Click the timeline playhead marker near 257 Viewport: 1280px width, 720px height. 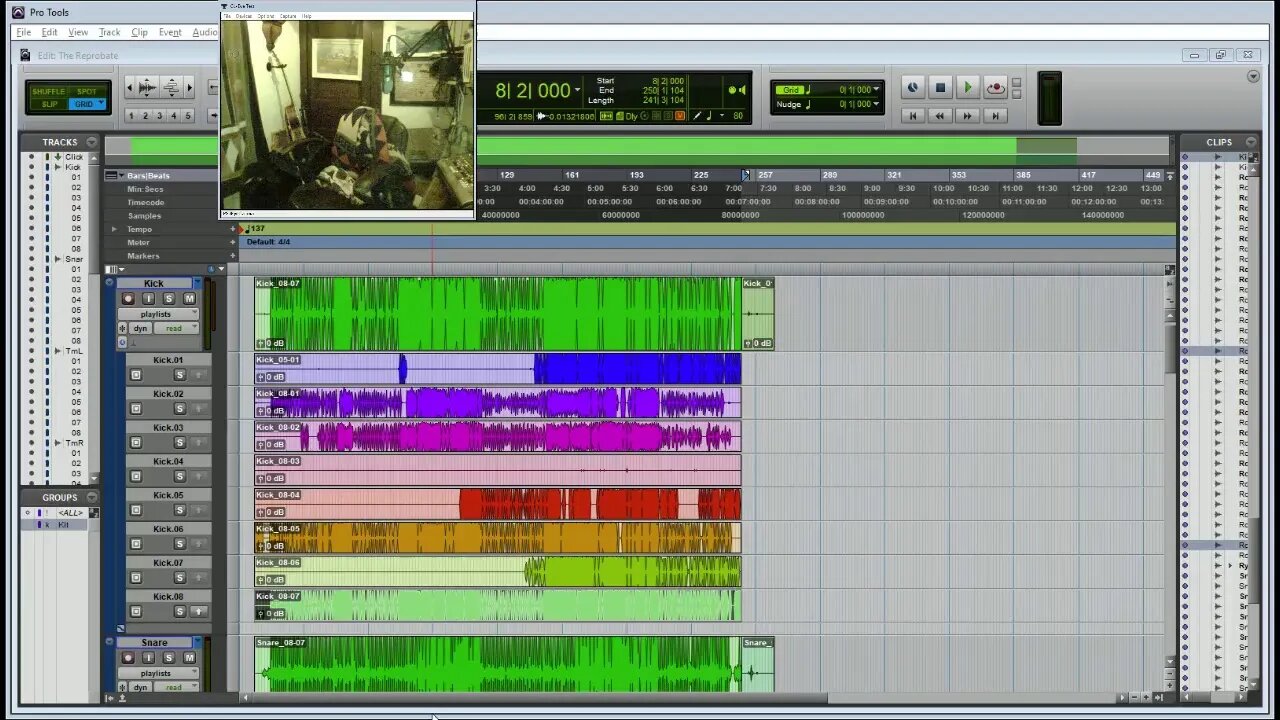tap(746, 175)
